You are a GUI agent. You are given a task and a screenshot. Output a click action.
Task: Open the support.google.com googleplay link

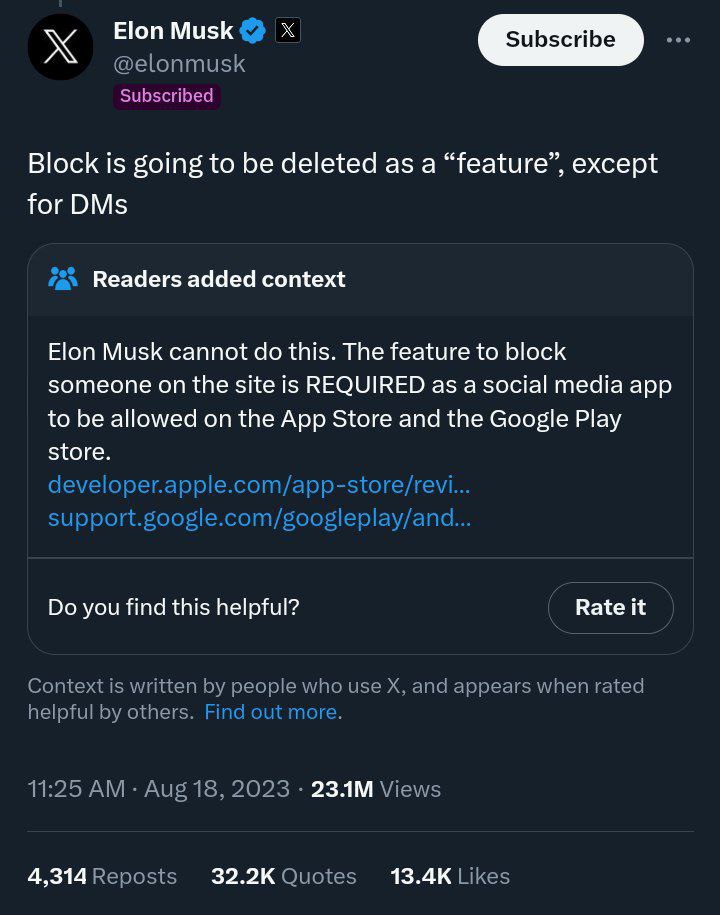pos(260,518)
